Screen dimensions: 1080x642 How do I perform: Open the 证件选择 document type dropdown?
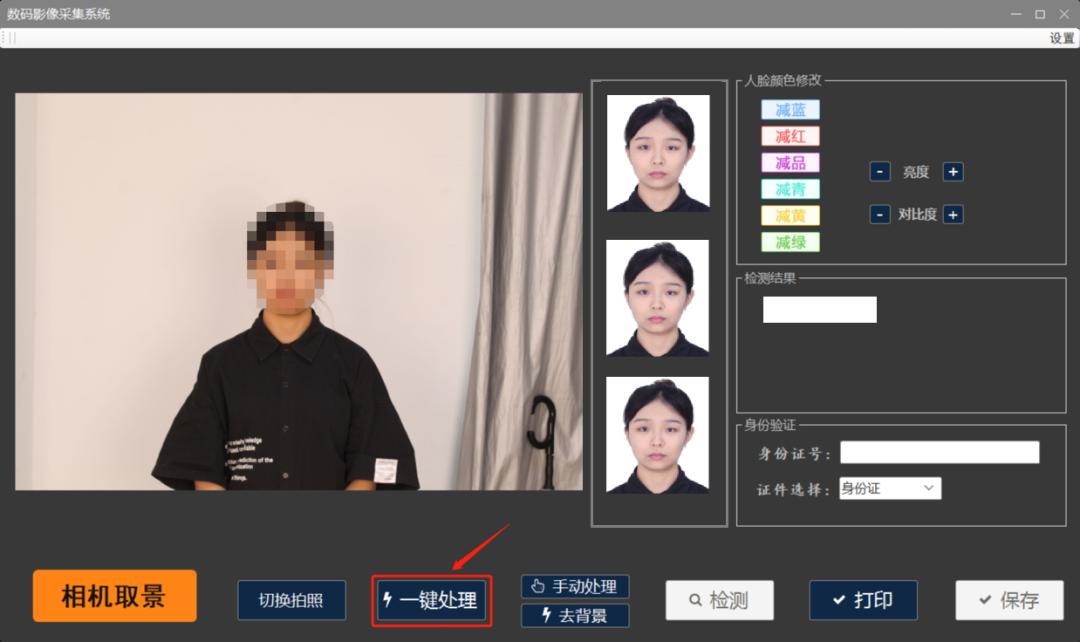[889, 489]
